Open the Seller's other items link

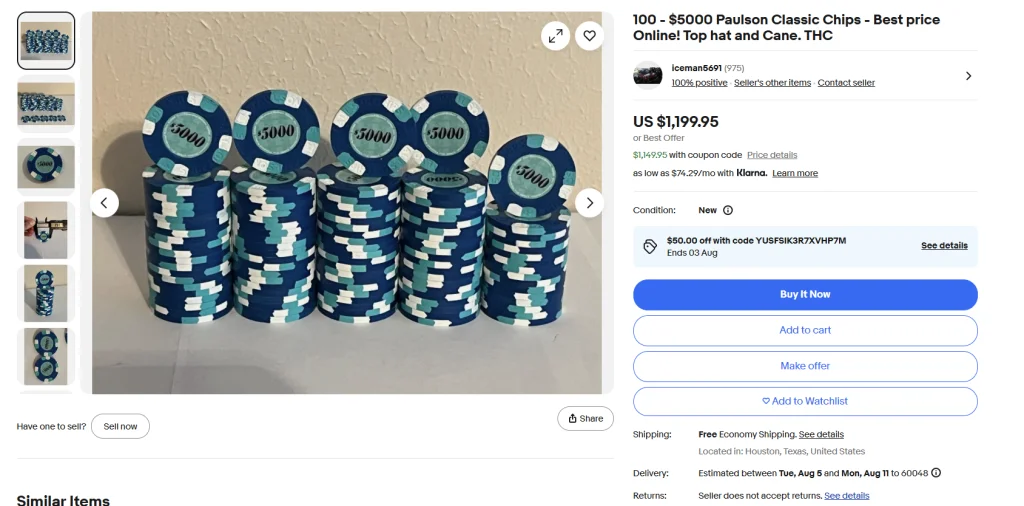click(772, 83)
